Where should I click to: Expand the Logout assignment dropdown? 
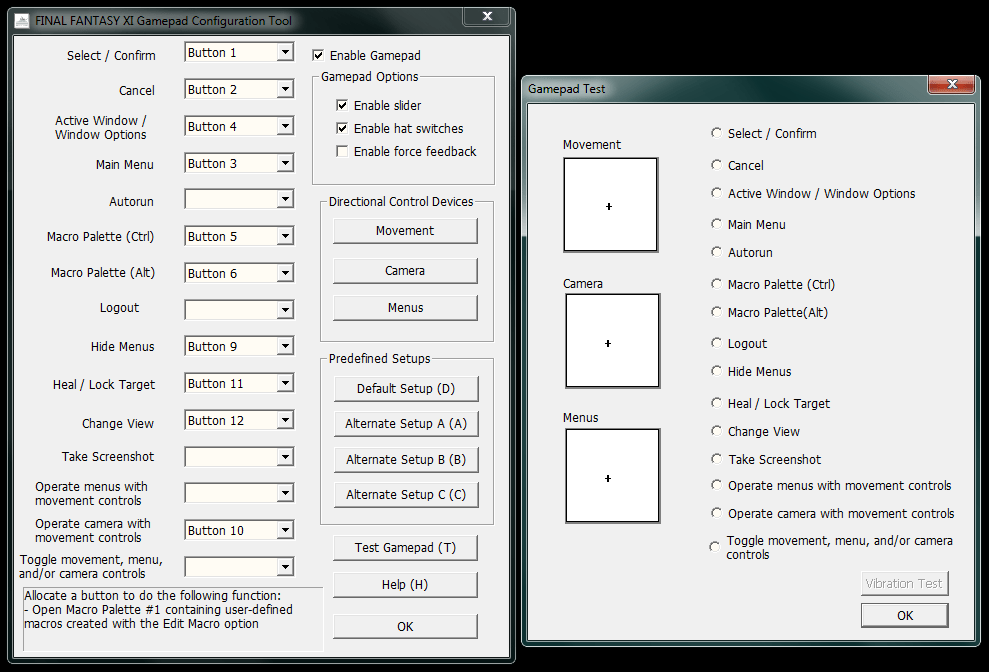tap(285, 310)
